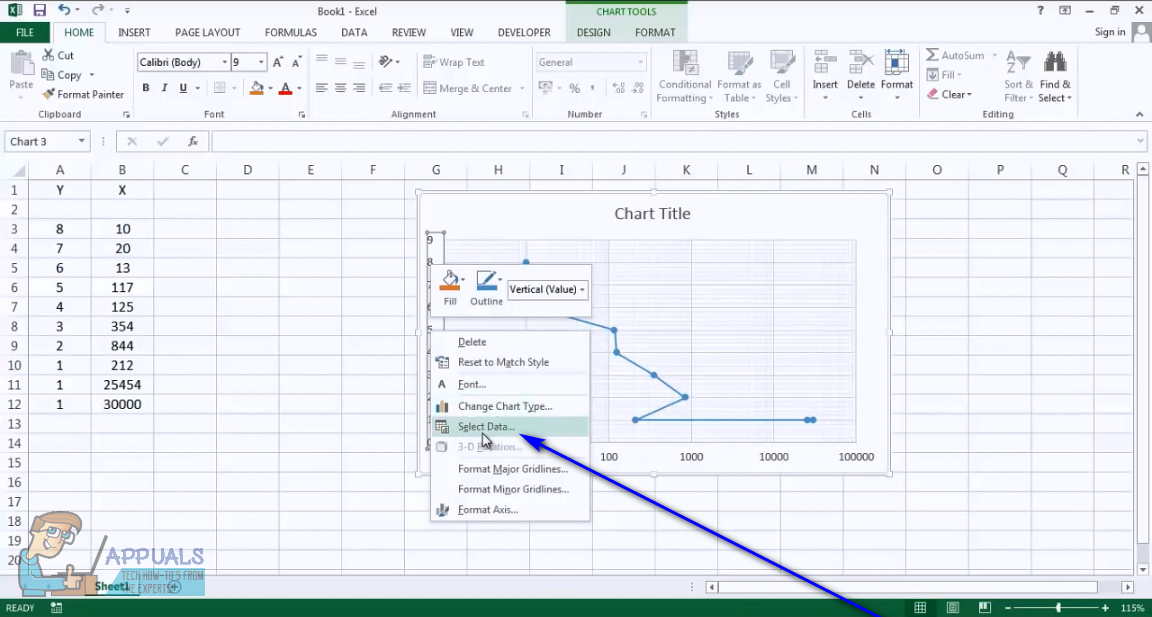Switch to Page Layout view in status bar

pos(953,607)
